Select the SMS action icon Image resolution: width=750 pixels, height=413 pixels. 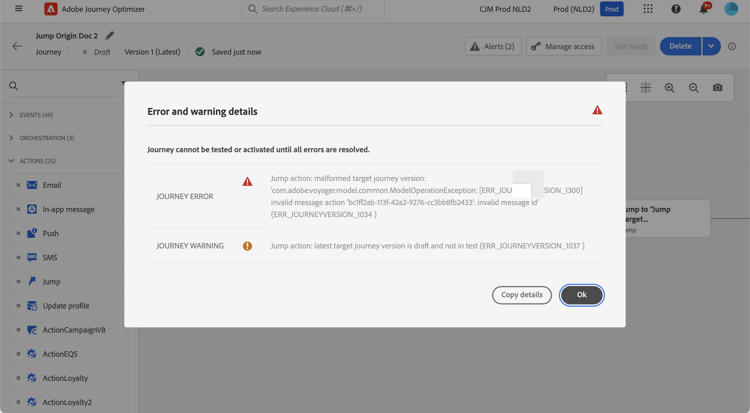click(32, 257)
